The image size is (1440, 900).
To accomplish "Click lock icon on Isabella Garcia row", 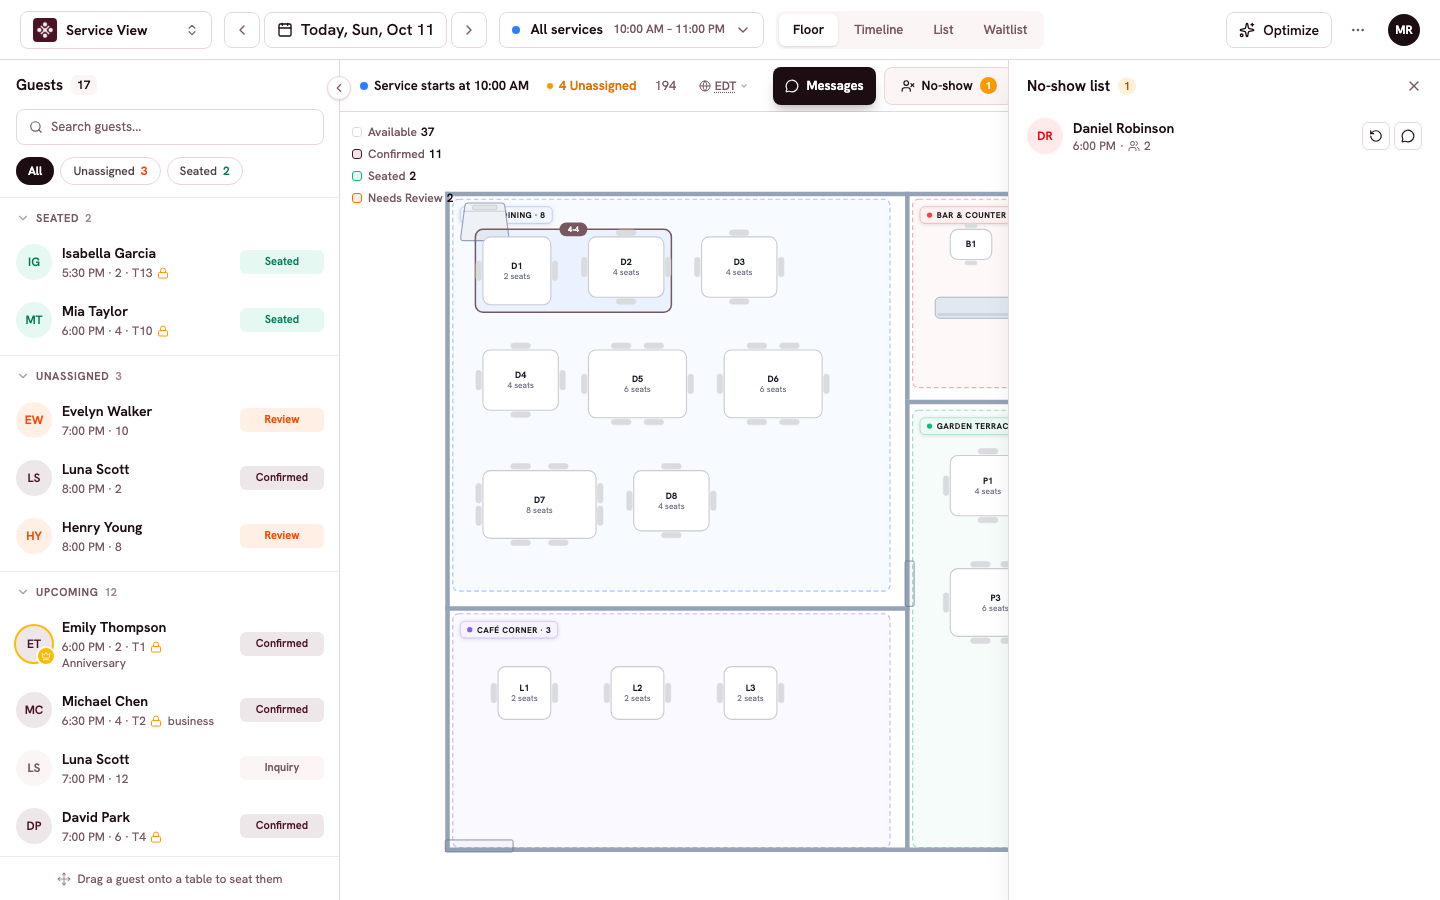I will pyautogui.click(x=163, y=273).
